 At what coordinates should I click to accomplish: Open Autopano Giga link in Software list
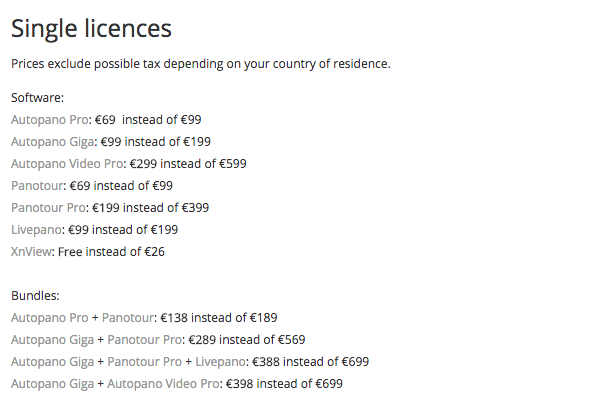coord(53,142)
